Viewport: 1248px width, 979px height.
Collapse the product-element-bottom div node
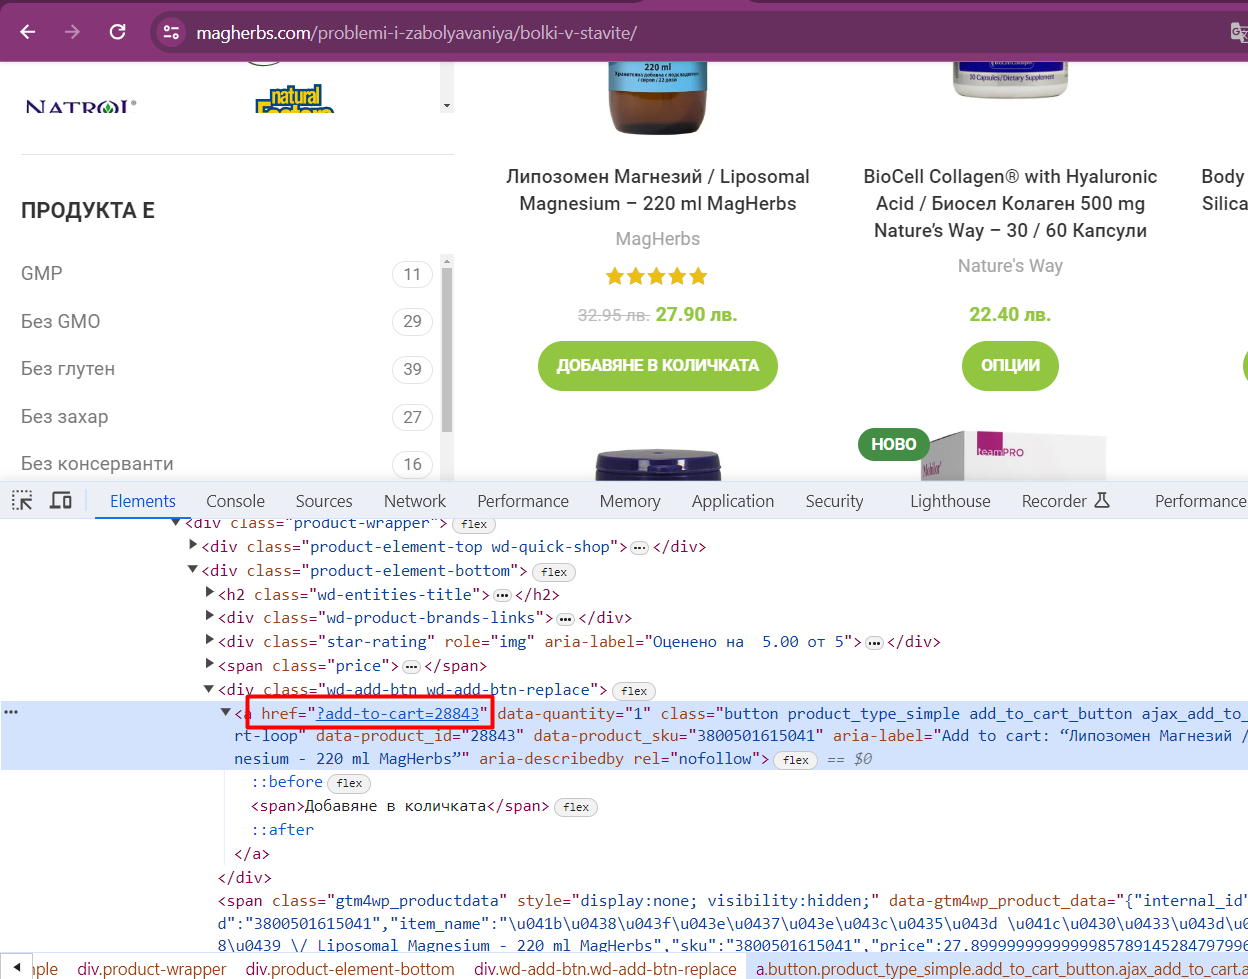pos(193,570)
